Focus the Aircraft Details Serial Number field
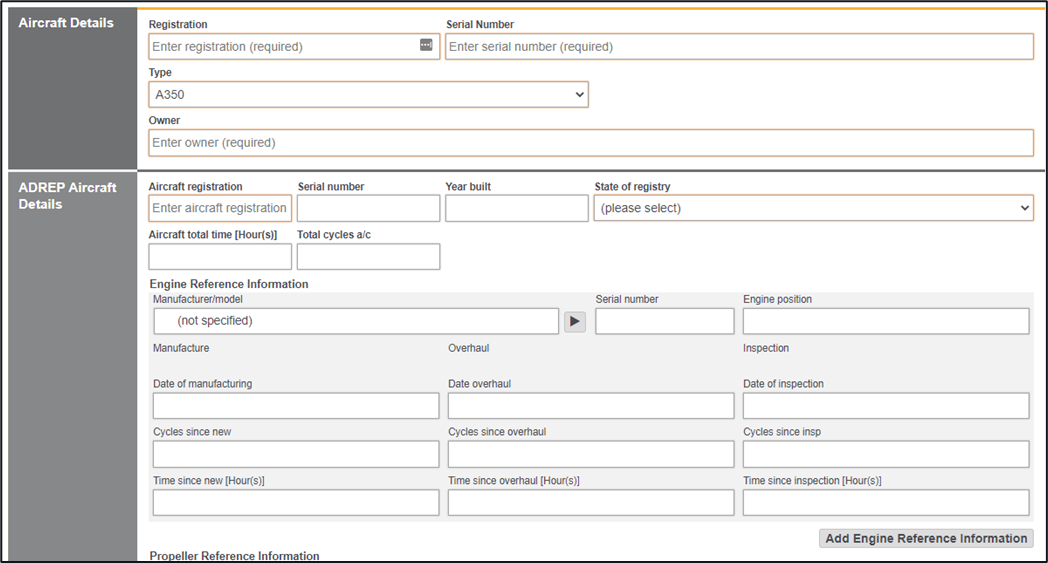The image size is (1048, 563). click(x=739, y=47)
